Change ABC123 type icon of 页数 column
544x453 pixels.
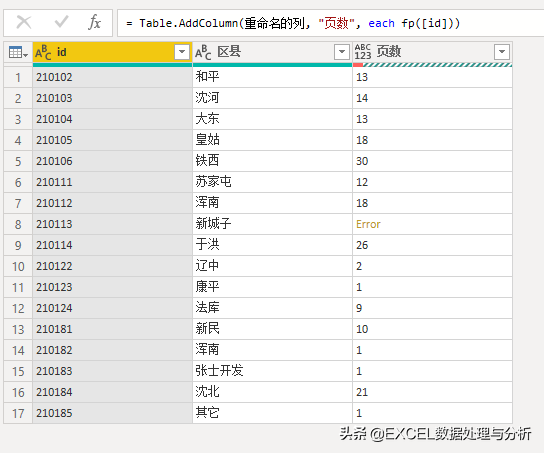[363, 52]
